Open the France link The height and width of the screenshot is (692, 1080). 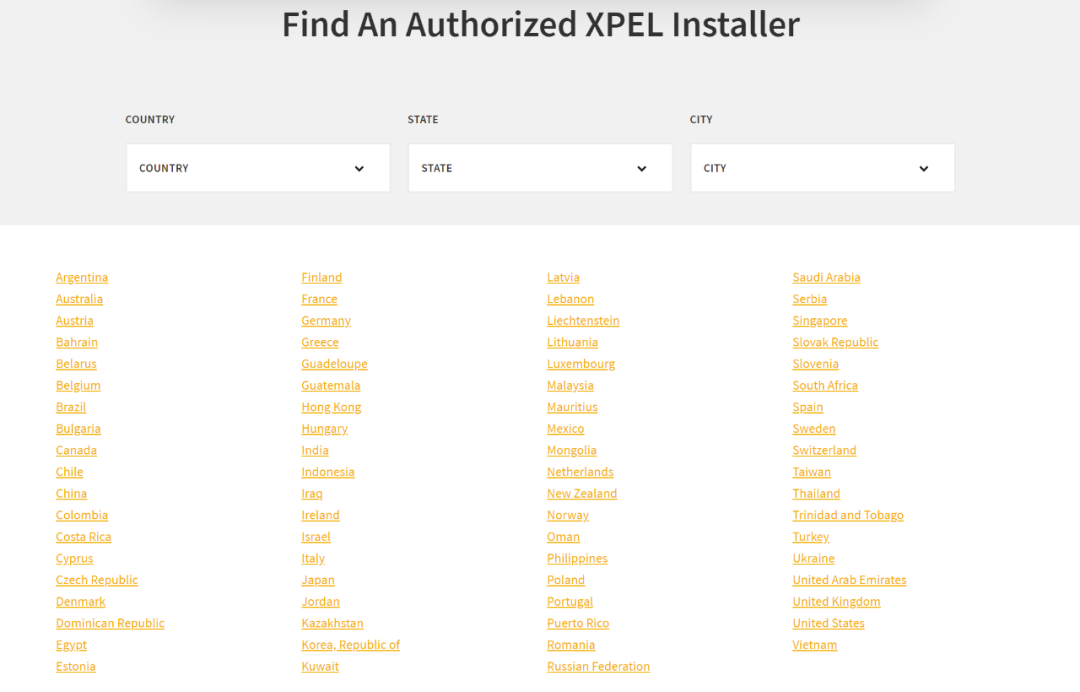coord(319,299)
